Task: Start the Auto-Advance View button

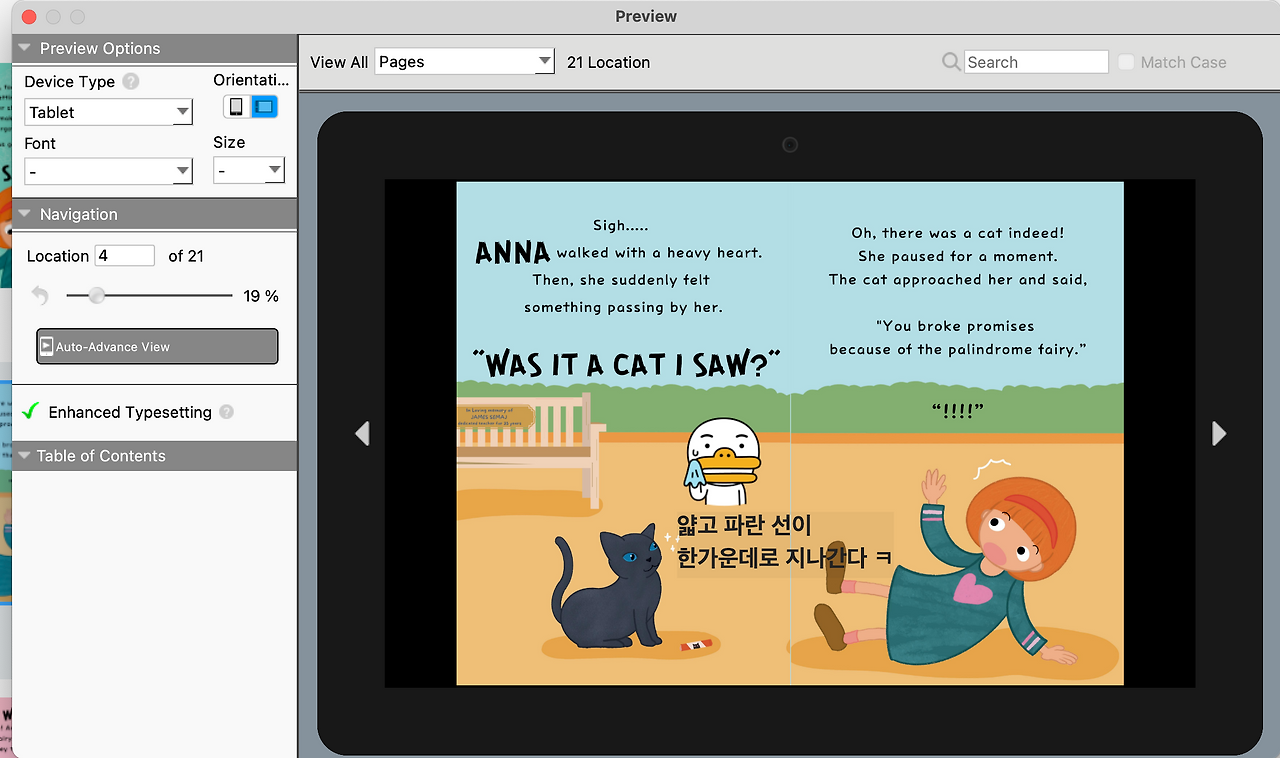Action: [157, 347]
